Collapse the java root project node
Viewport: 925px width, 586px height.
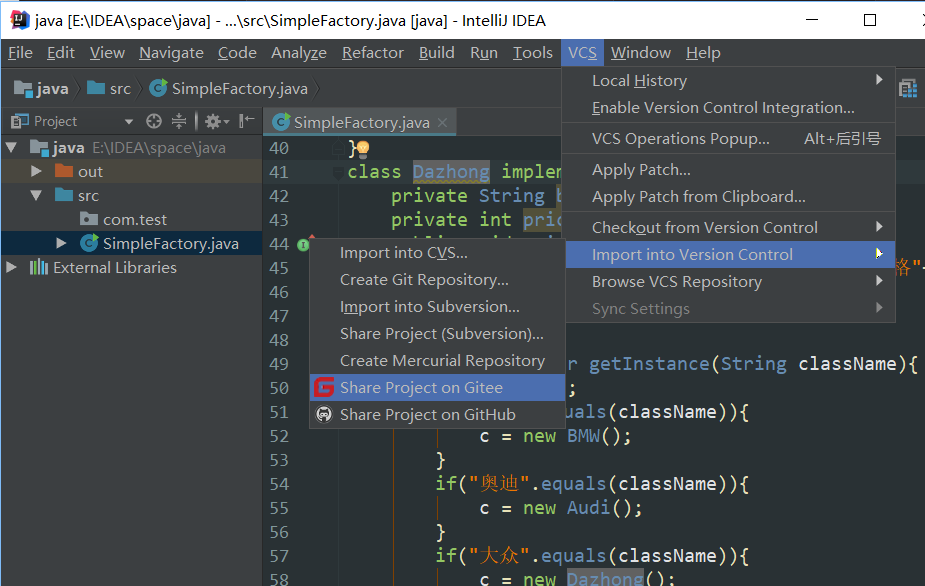(x=11, y=147)
